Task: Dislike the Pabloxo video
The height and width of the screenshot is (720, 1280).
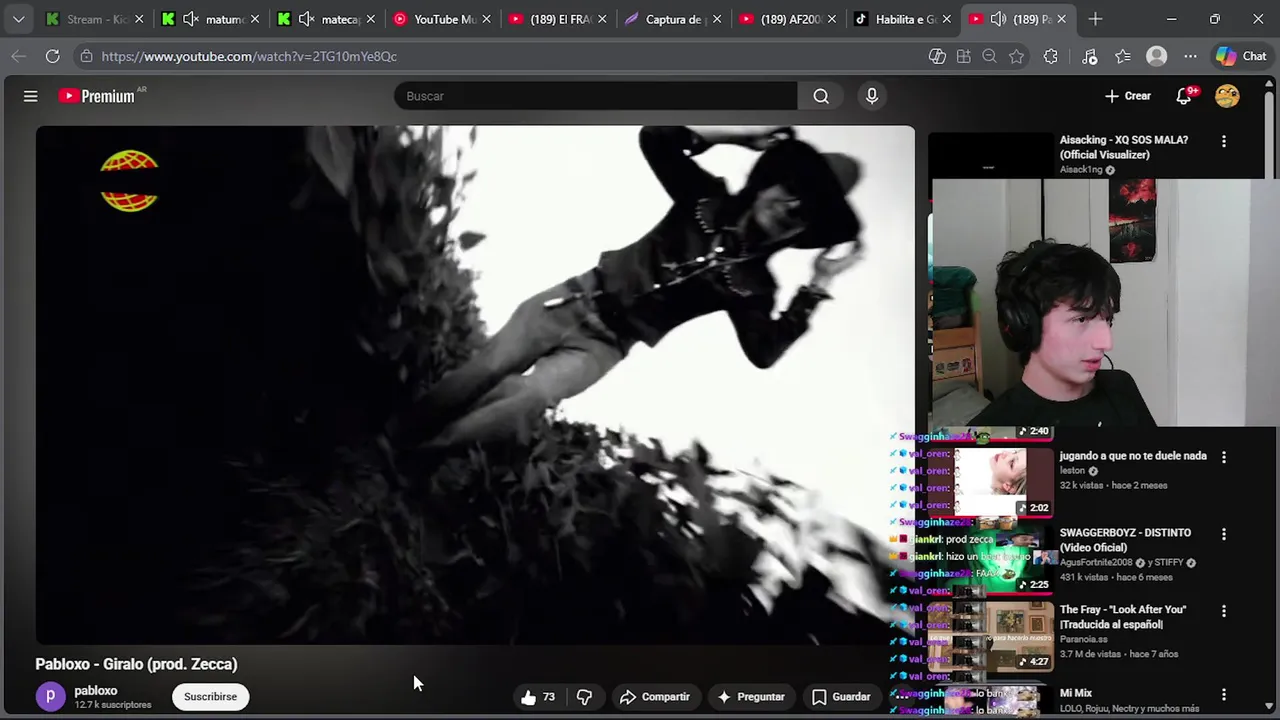Action: pos(585,697)
